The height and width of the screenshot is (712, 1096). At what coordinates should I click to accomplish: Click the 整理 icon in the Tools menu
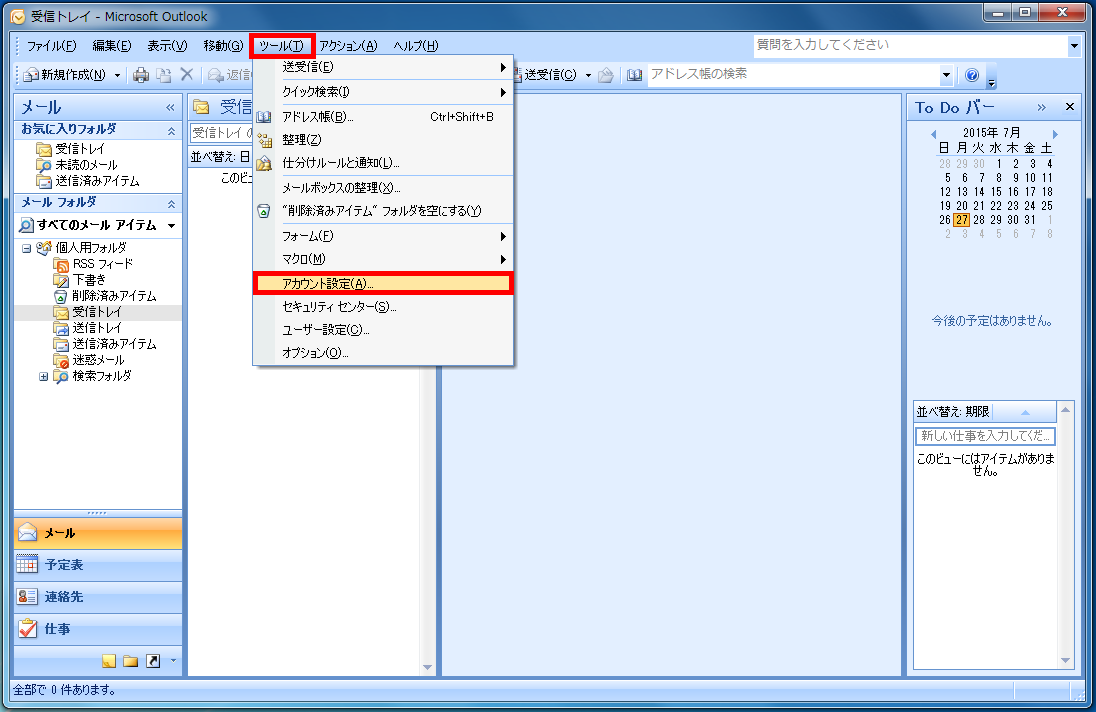263,139
